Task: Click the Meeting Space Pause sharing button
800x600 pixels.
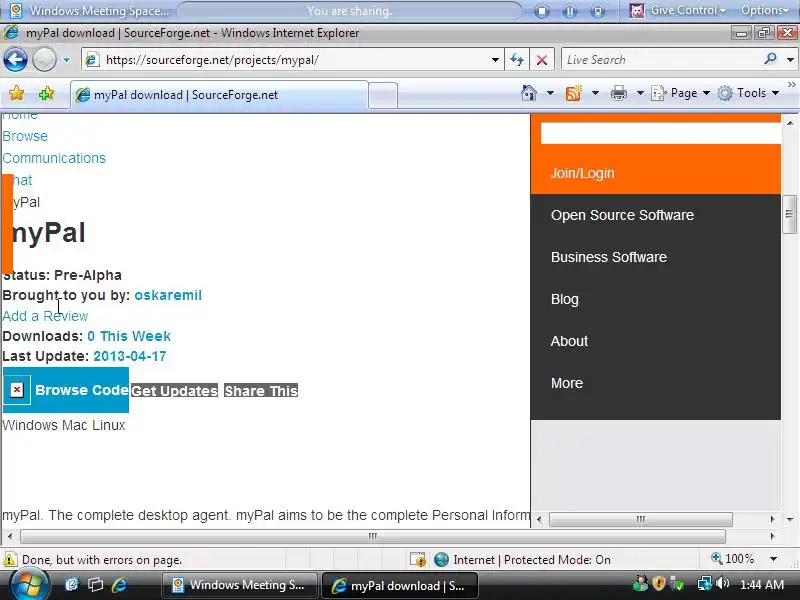Action: pos(570,11)
